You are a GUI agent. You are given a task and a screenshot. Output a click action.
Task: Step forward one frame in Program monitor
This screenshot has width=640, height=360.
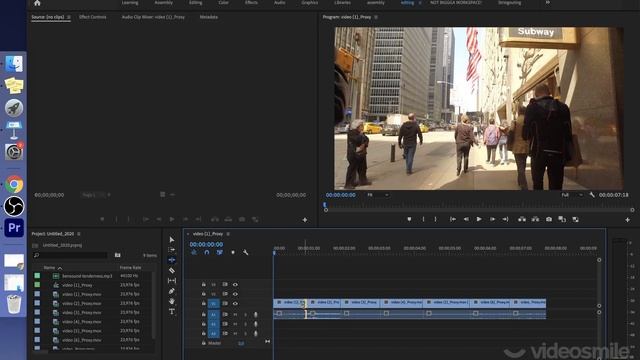pyautogui.click(x=492, y=220)
